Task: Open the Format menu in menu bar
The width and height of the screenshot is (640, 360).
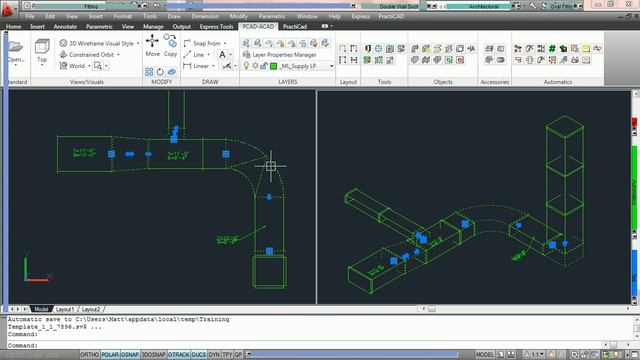Action: [x=122, y=16]
